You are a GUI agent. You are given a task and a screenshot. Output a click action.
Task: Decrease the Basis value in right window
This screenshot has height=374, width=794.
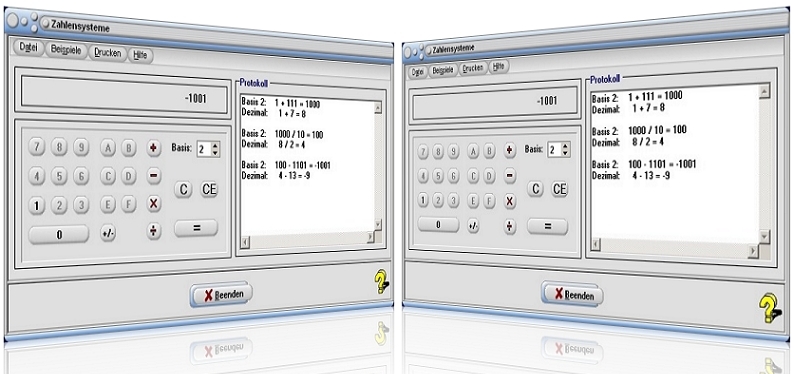click(x=566, y=153)
